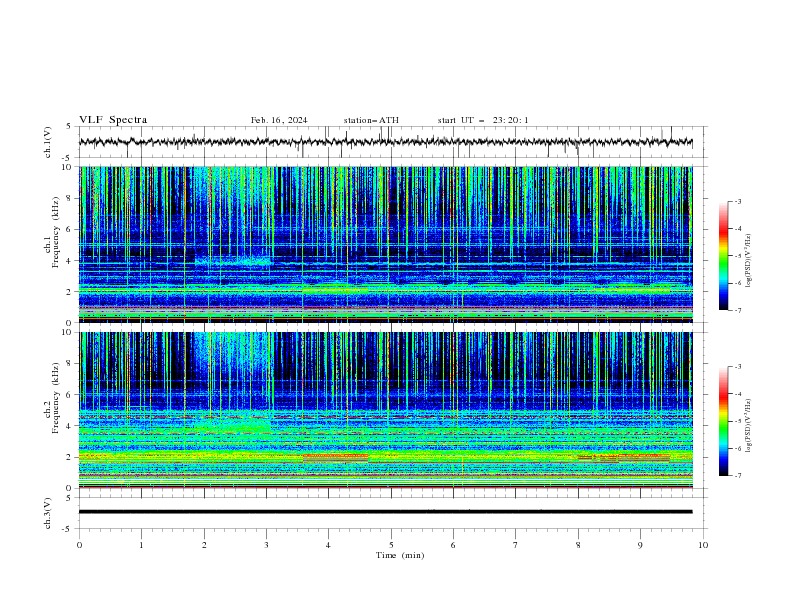This screenshot has height=612, width=792.
Task: Select the log(PSD) label beside the ch.1 colorbar
Action: [x=749, y=261]
